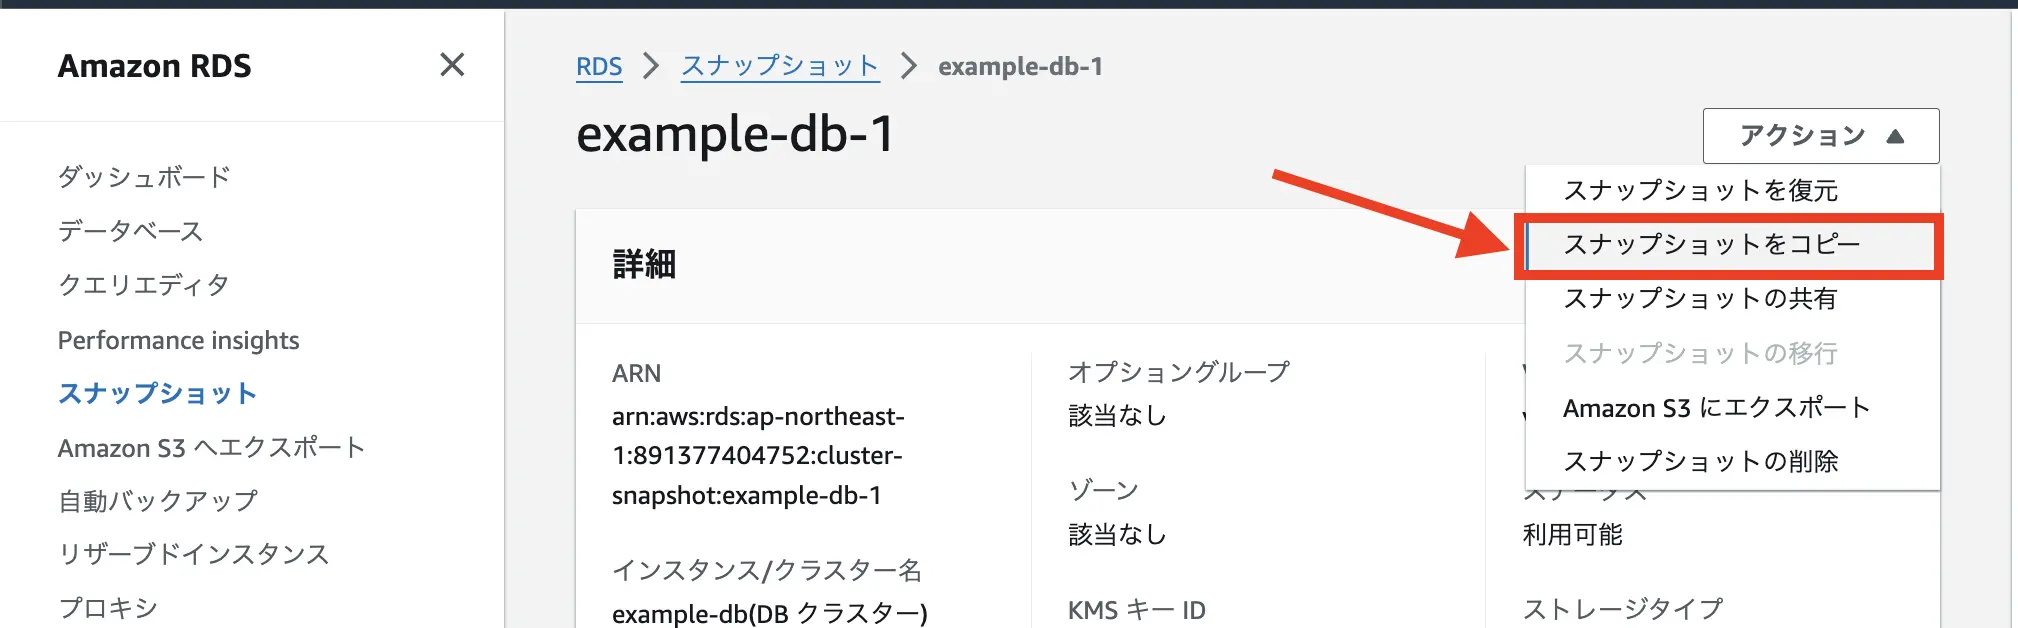This screenshot has width=2018, height=628.
Task: Click the インスタンス/クラスター名 label
Action: 767,570
